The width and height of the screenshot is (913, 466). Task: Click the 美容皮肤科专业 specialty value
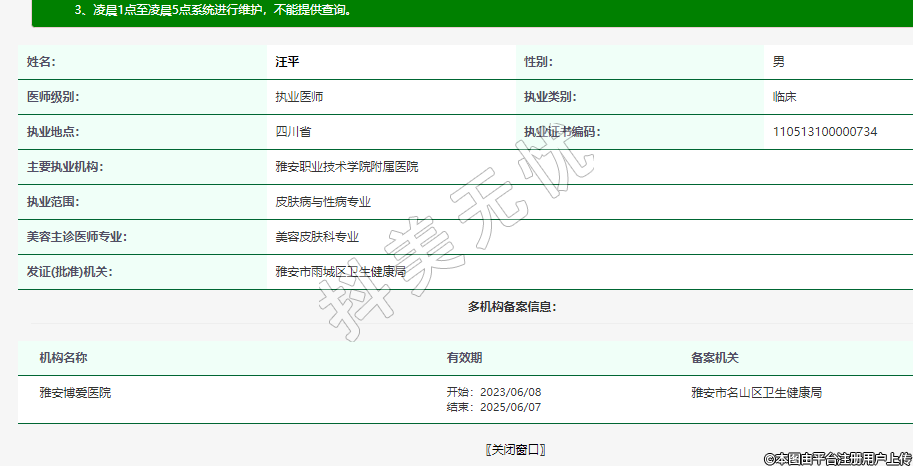click(317, 237)
